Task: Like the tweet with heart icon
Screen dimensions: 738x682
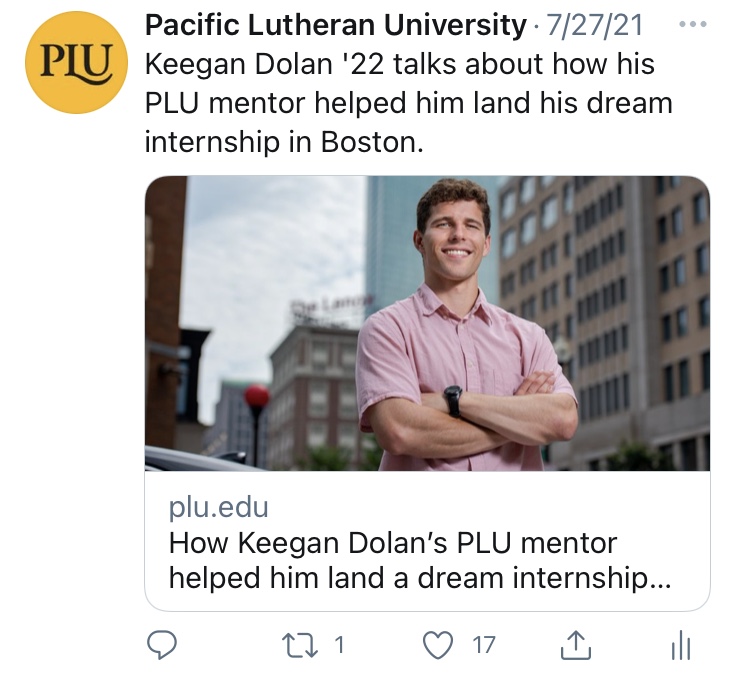Action: pyautogui.click(x=438, y=645)
